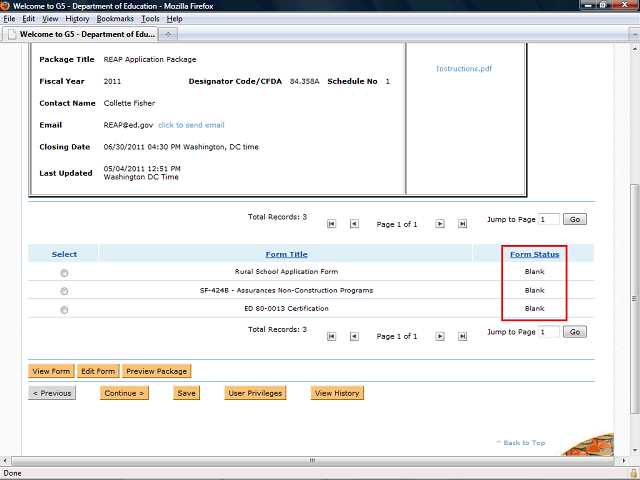This screenshot has width=640, height=480.
Task: Open the Bookmarks menu
Action: [x=115, y=19]
